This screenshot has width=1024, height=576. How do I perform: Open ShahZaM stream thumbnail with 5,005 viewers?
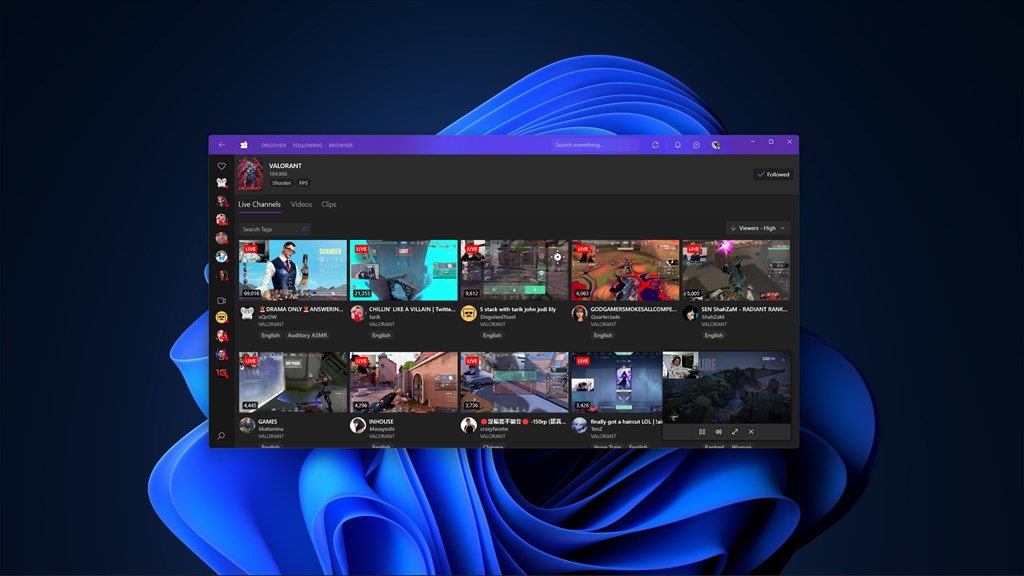(x=736, y=270)
